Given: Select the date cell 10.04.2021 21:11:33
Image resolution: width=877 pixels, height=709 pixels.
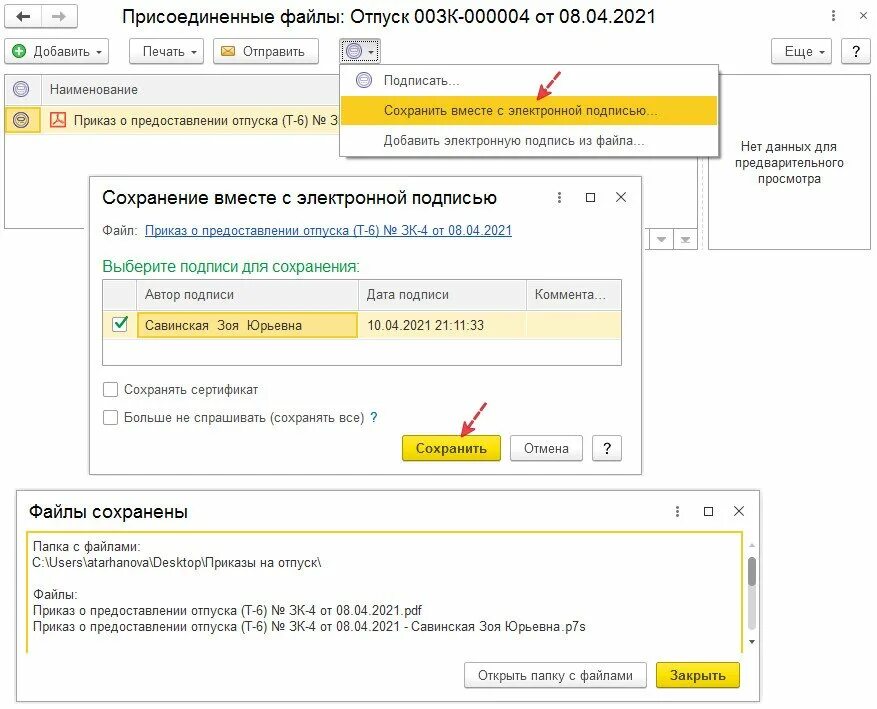Looking at the screenshot, I should tap(442, 325).
